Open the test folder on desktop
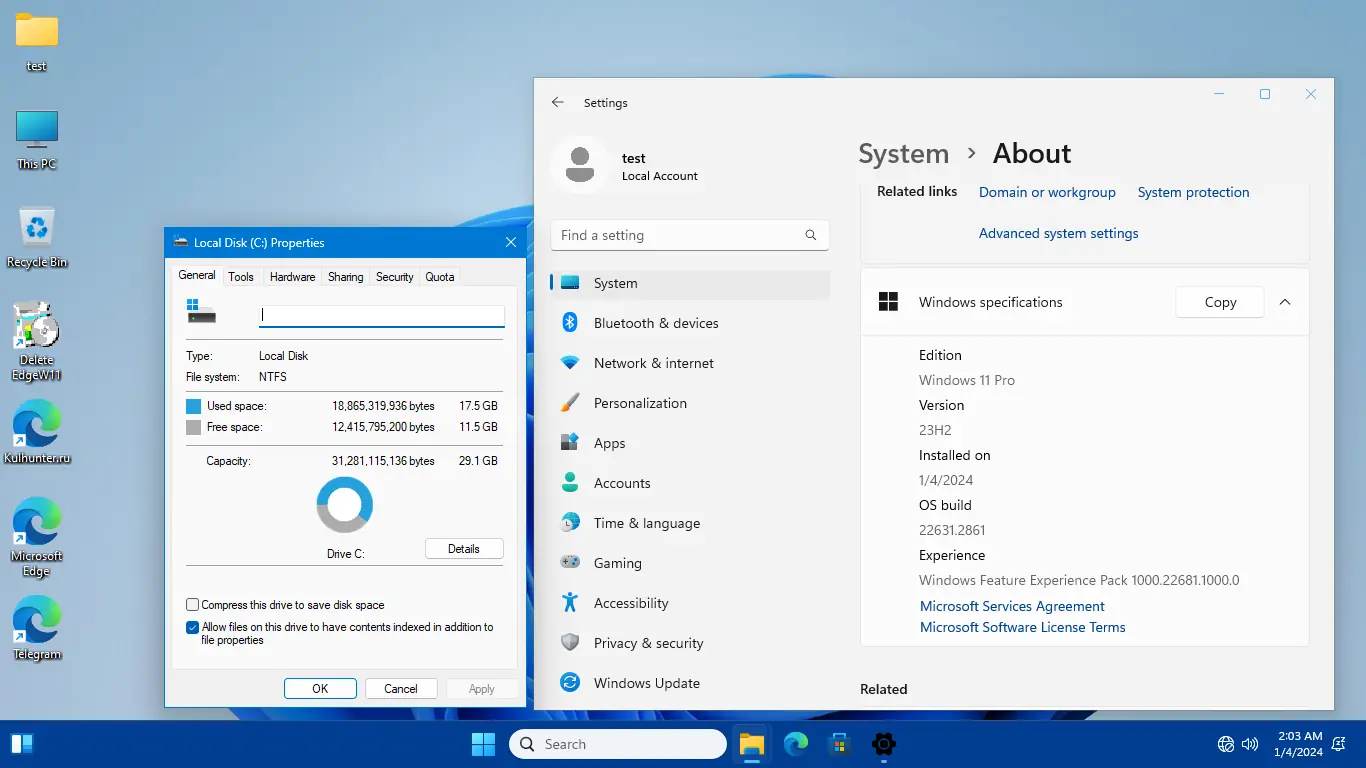 coord(37,40)
